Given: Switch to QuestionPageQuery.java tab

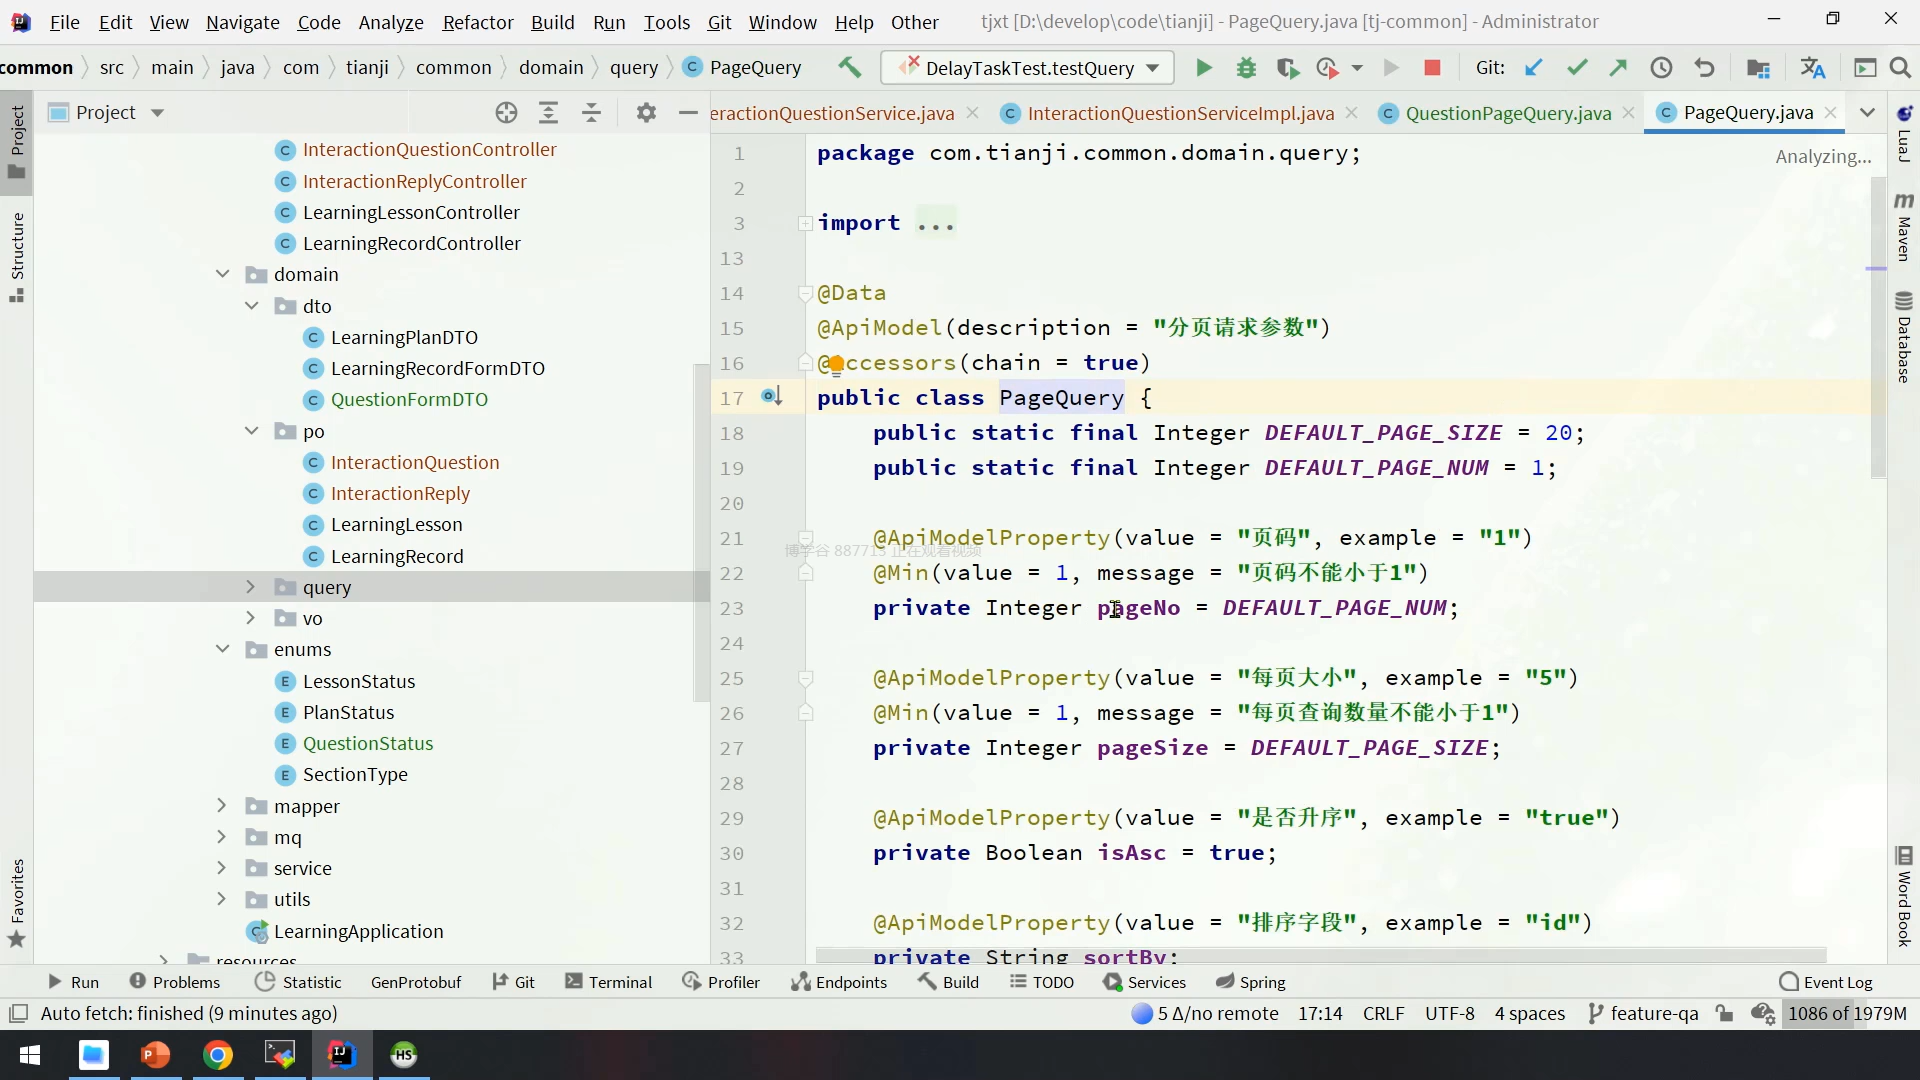Looking at the screenshot, I should point(1507,113).
